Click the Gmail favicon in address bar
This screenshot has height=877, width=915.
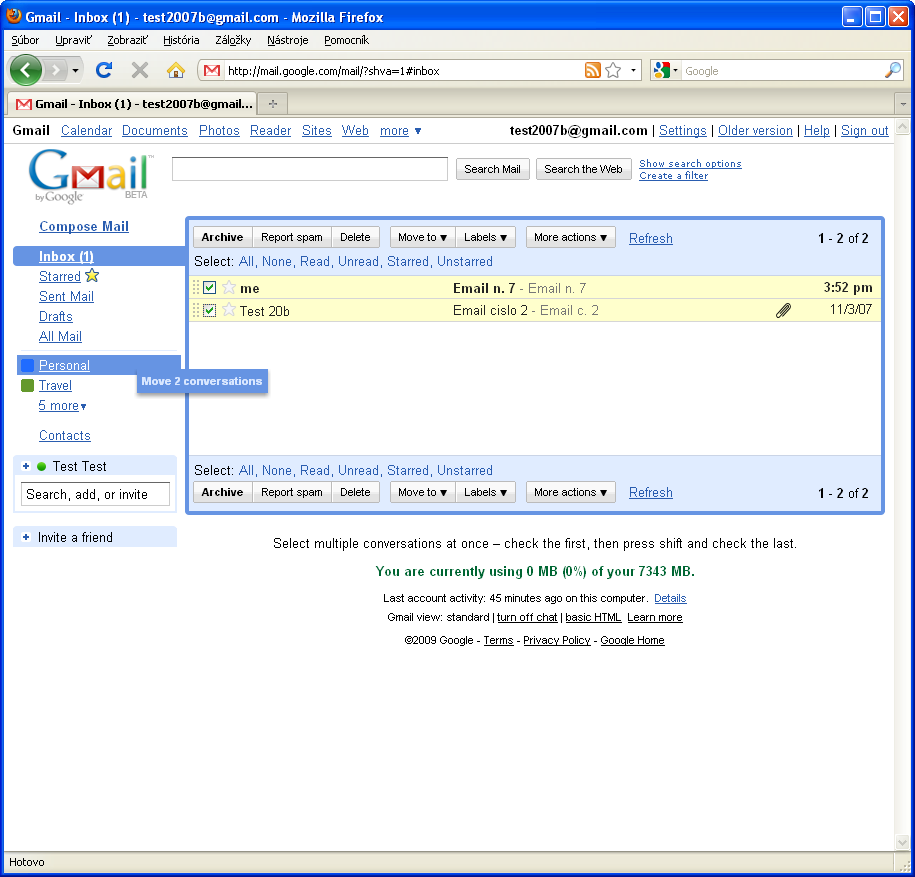point(212,71)
